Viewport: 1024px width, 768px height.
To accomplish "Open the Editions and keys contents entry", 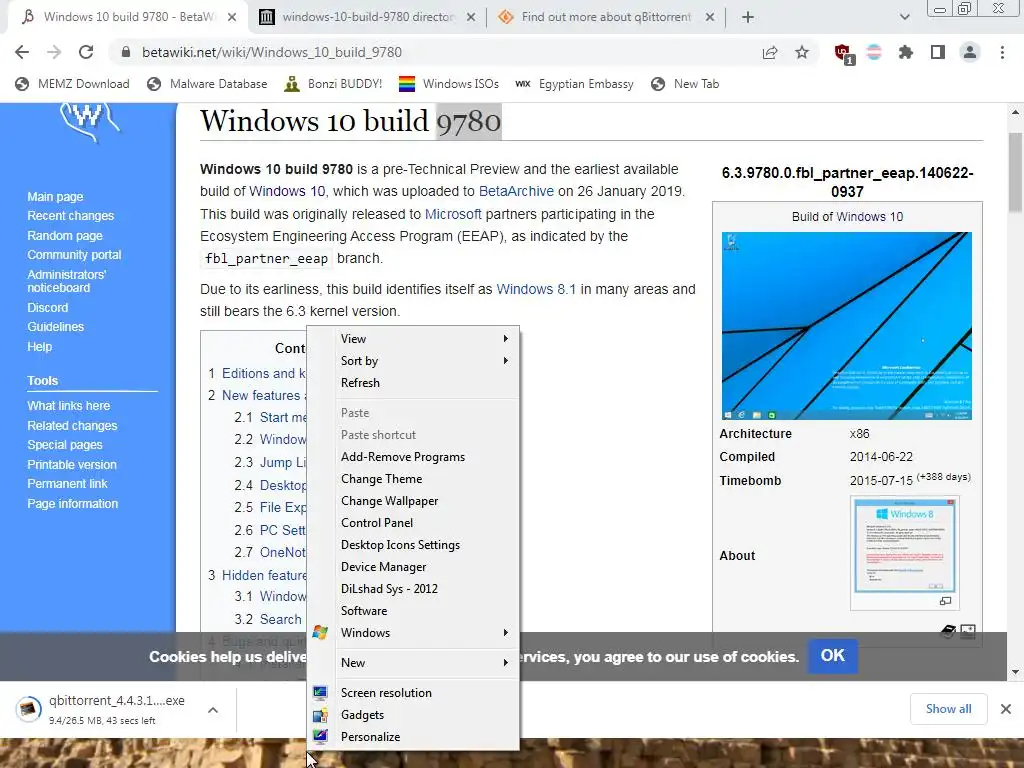I will click(263, 373).
